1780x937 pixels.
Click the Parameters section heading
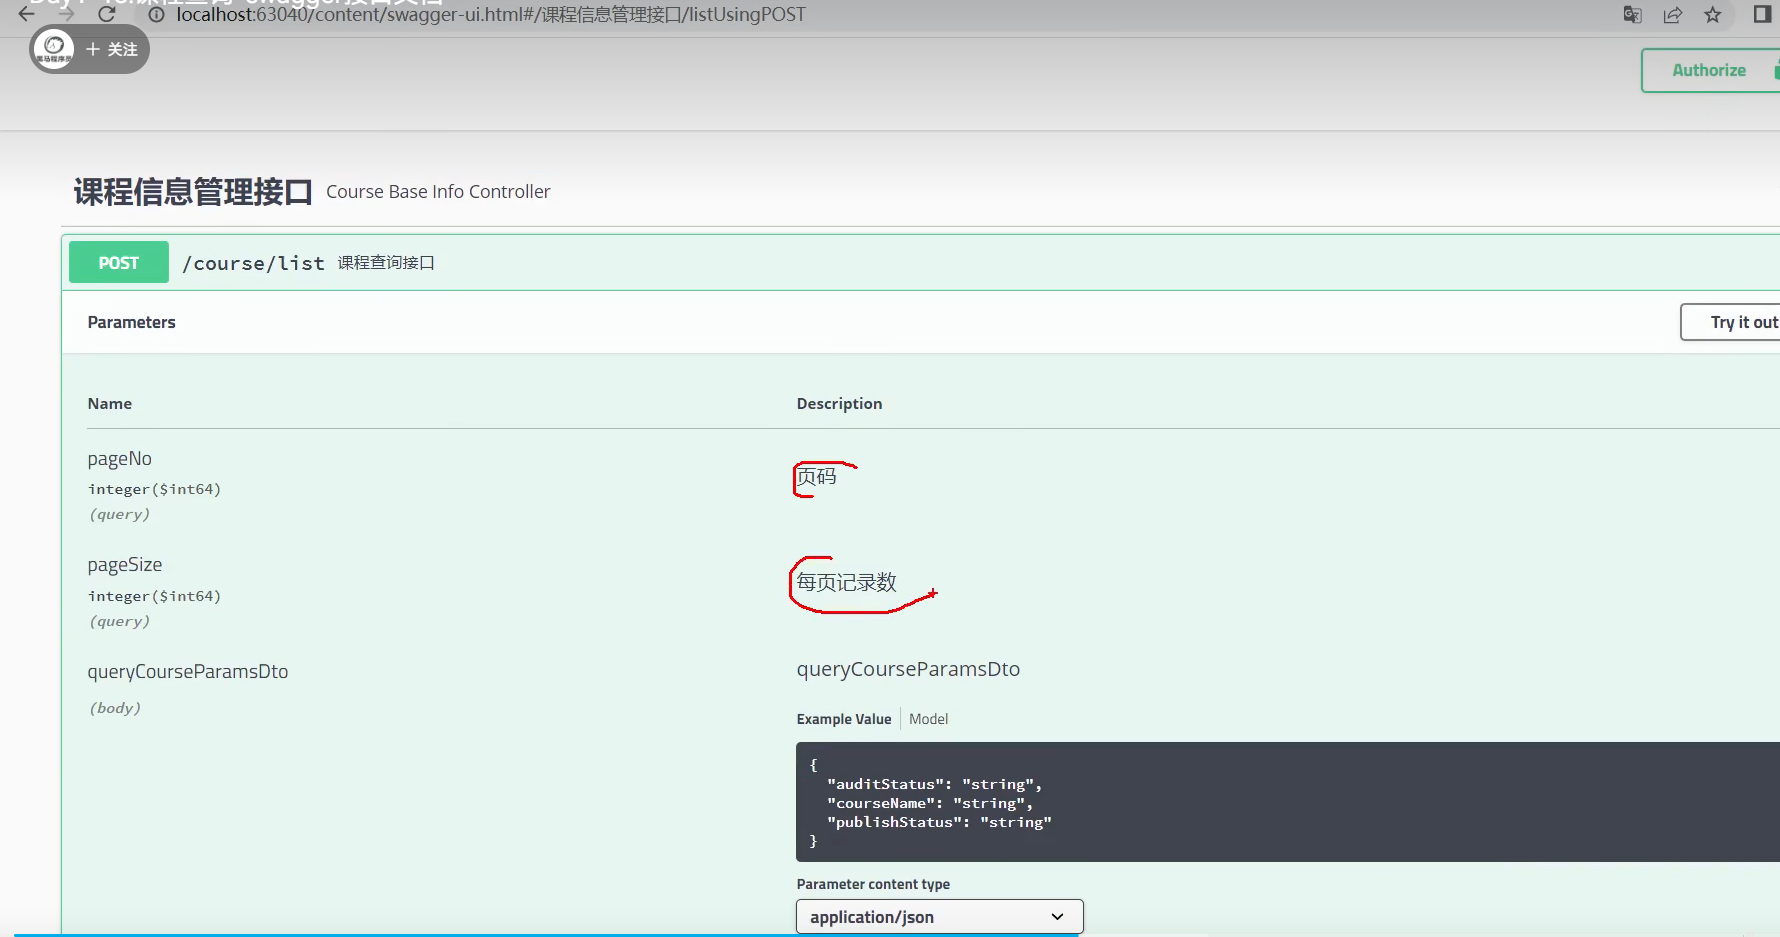click(132, 322)
